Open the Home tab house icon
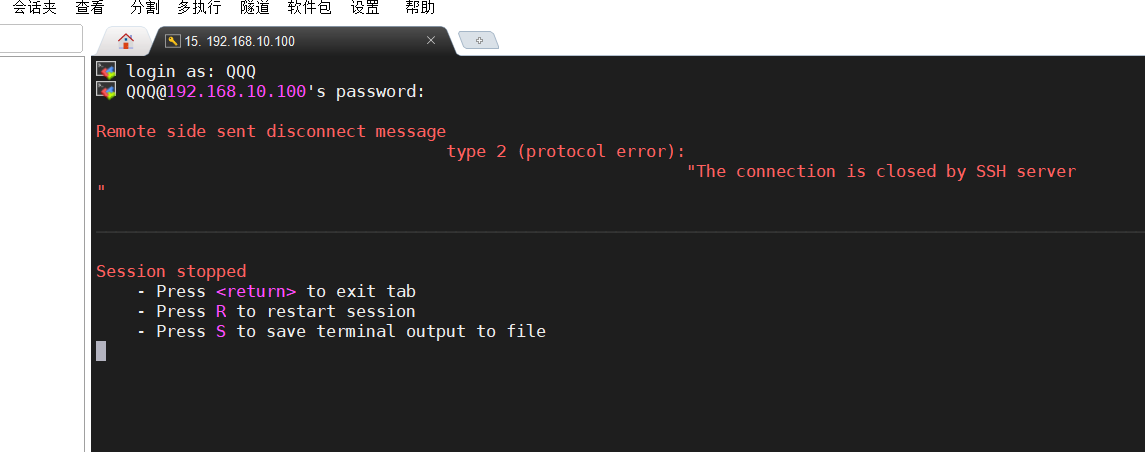This screenshot has height=452, width=1145. [x=125, y=41]
